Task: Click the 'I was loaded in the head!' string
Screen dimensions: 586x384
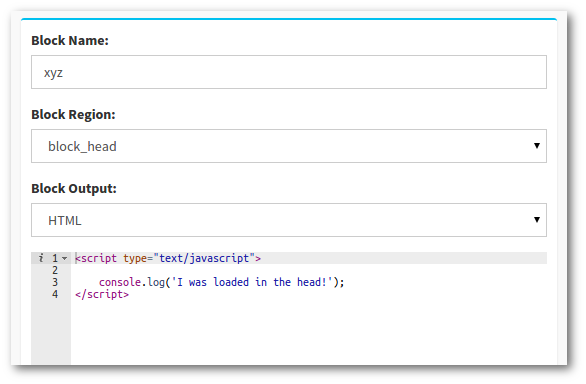Action: (252, 282)
